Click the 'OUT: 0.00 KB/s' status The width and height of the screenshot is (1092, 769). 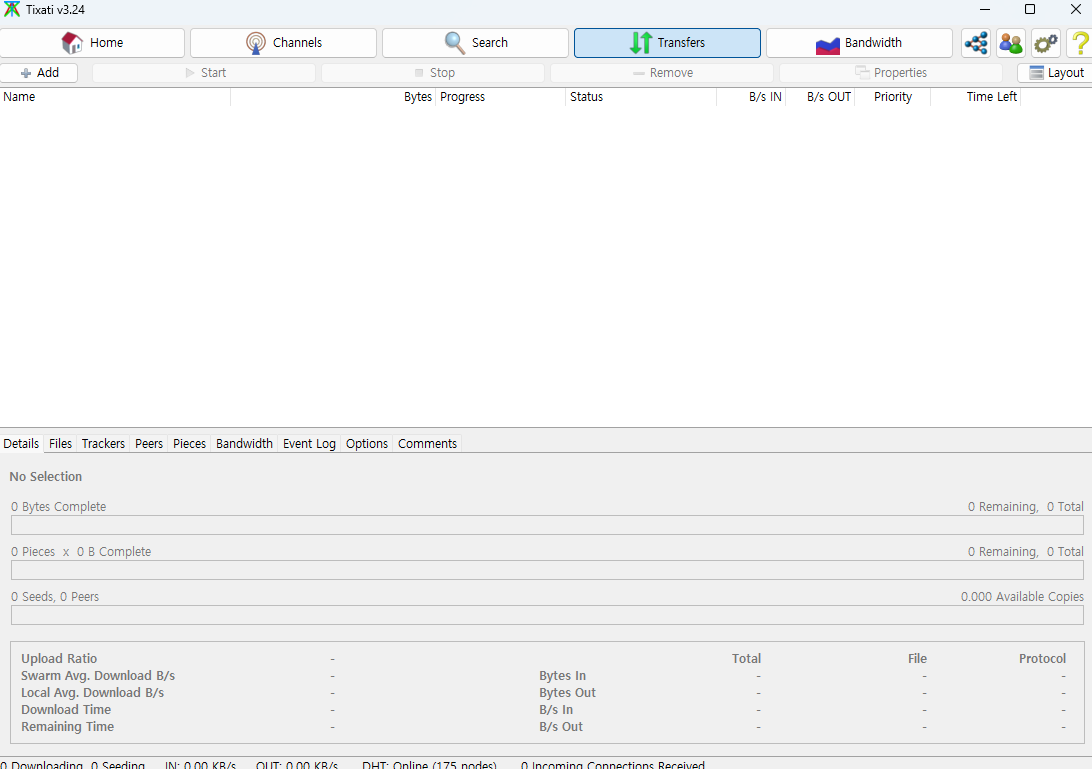point(297,763)
